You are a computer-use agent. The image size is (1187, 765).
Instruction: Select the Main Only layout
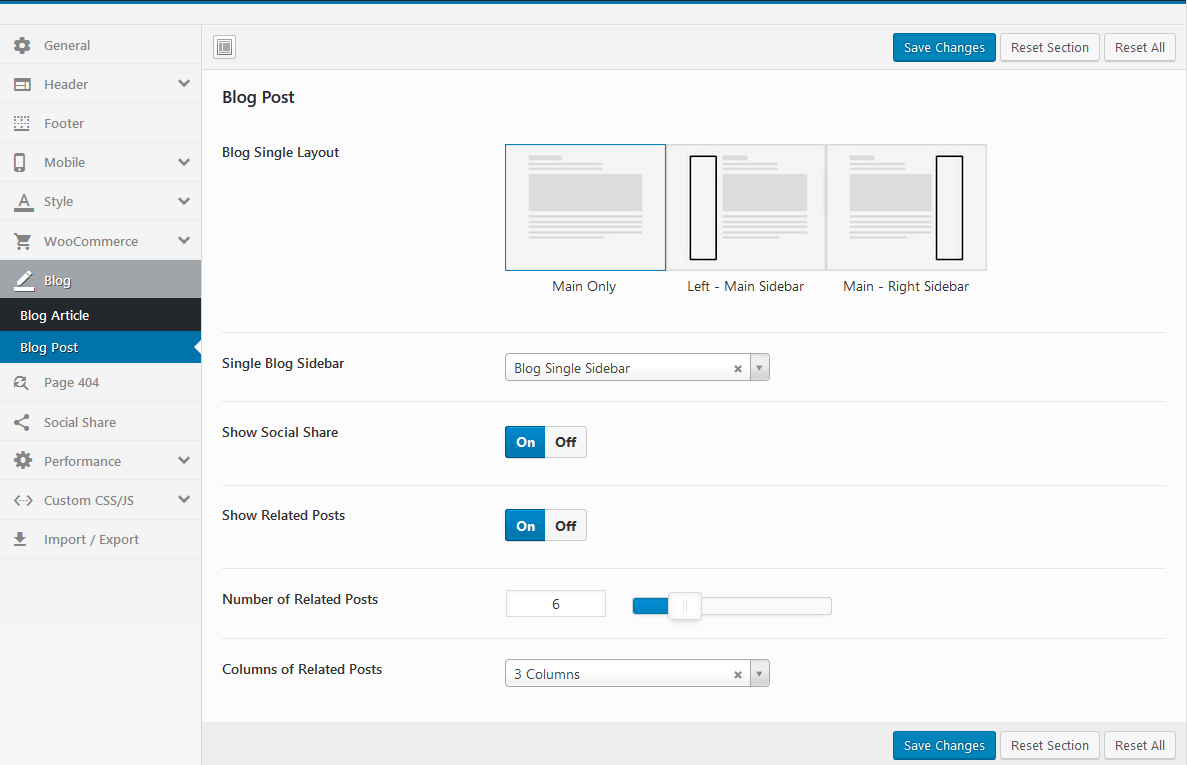pos(585,207)
